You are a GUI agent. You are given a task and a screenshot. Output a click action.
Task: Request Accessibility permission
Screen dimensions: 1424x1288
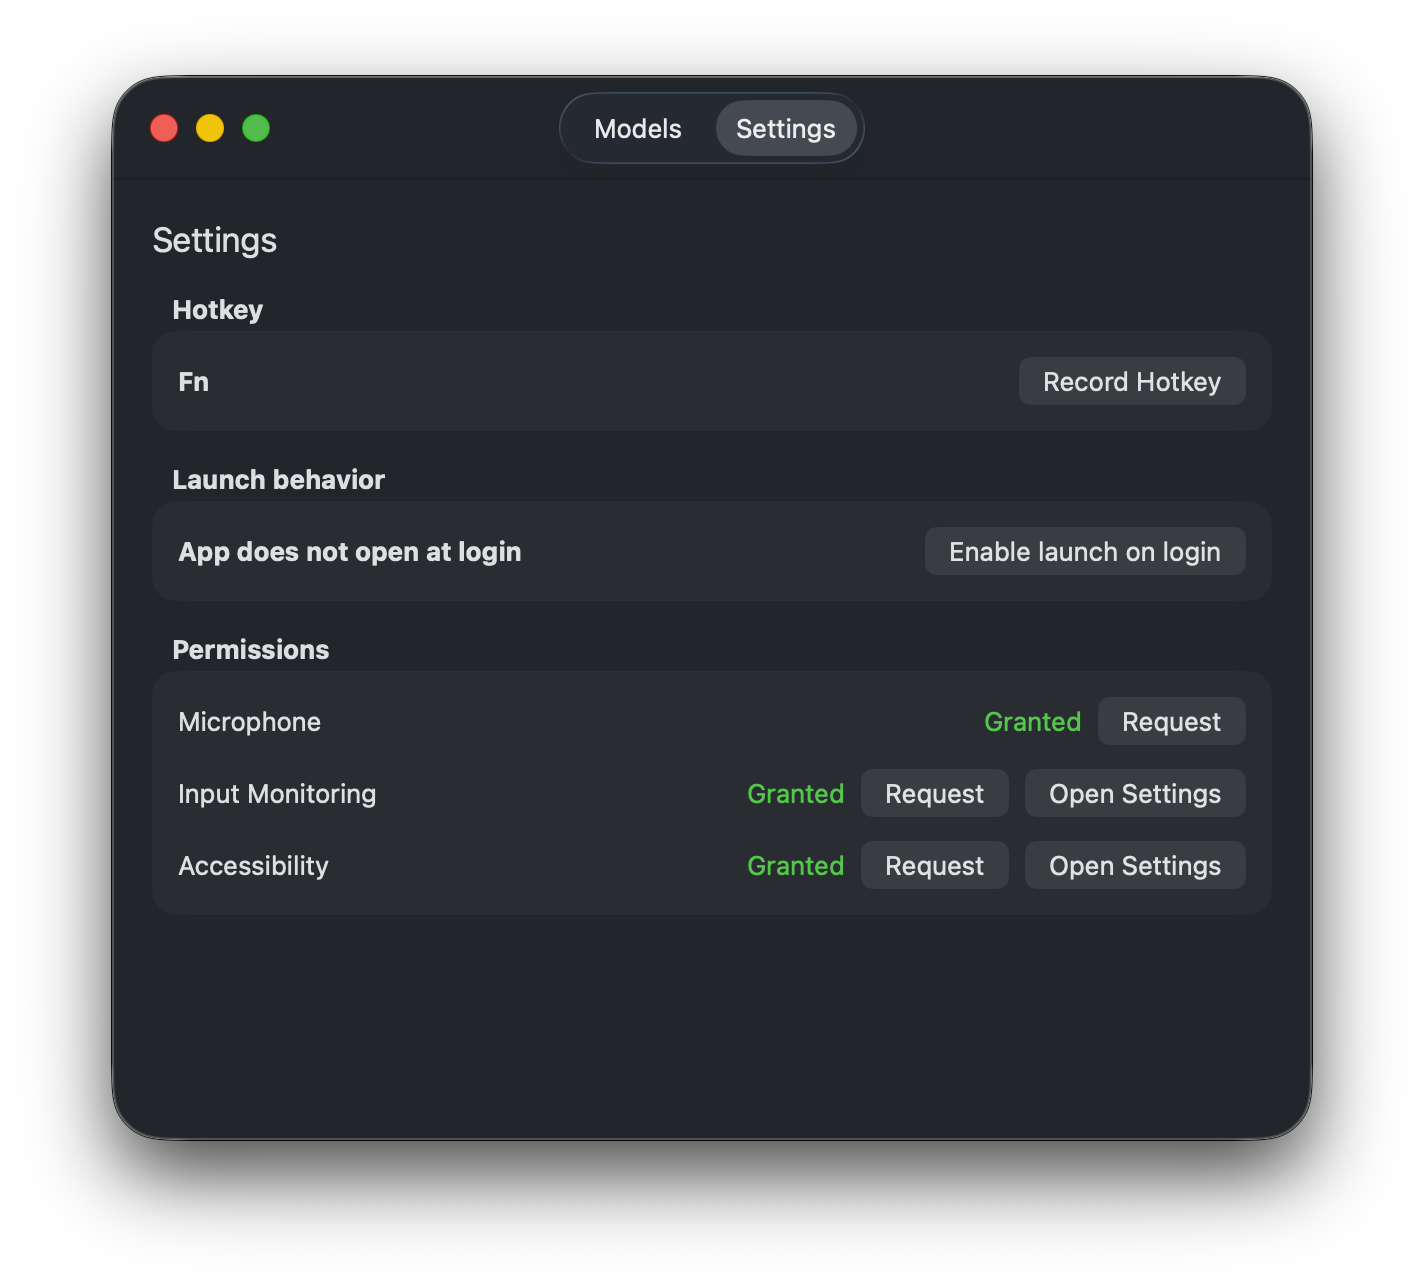coord(934,865)
